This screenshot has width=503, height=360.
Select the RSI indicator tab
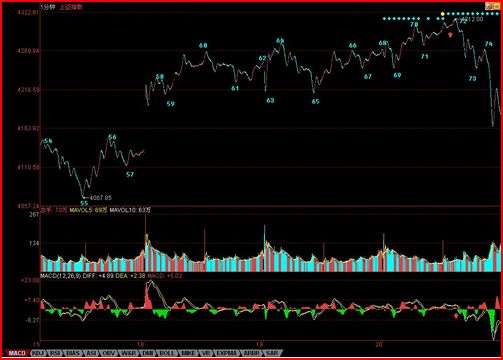[55, 353]
